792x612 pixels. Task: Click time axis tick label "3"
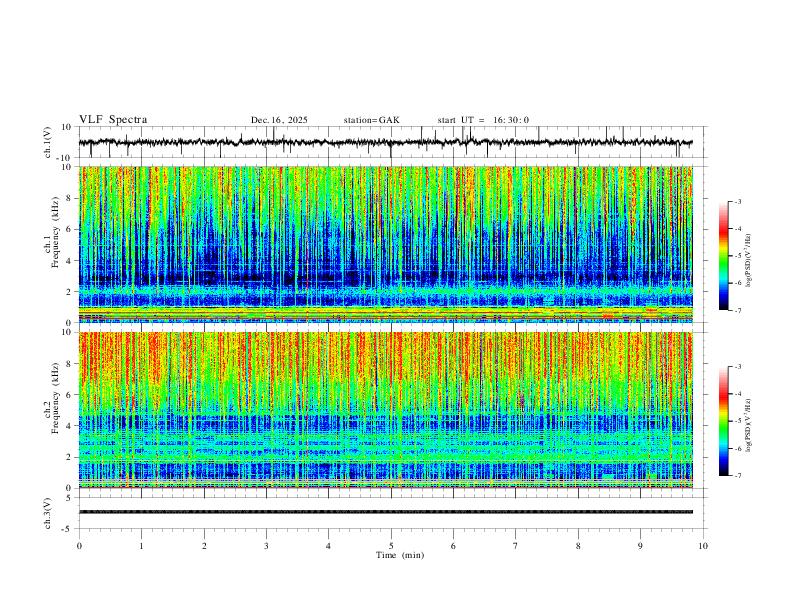pyautogui.click(x=266, y=546)
